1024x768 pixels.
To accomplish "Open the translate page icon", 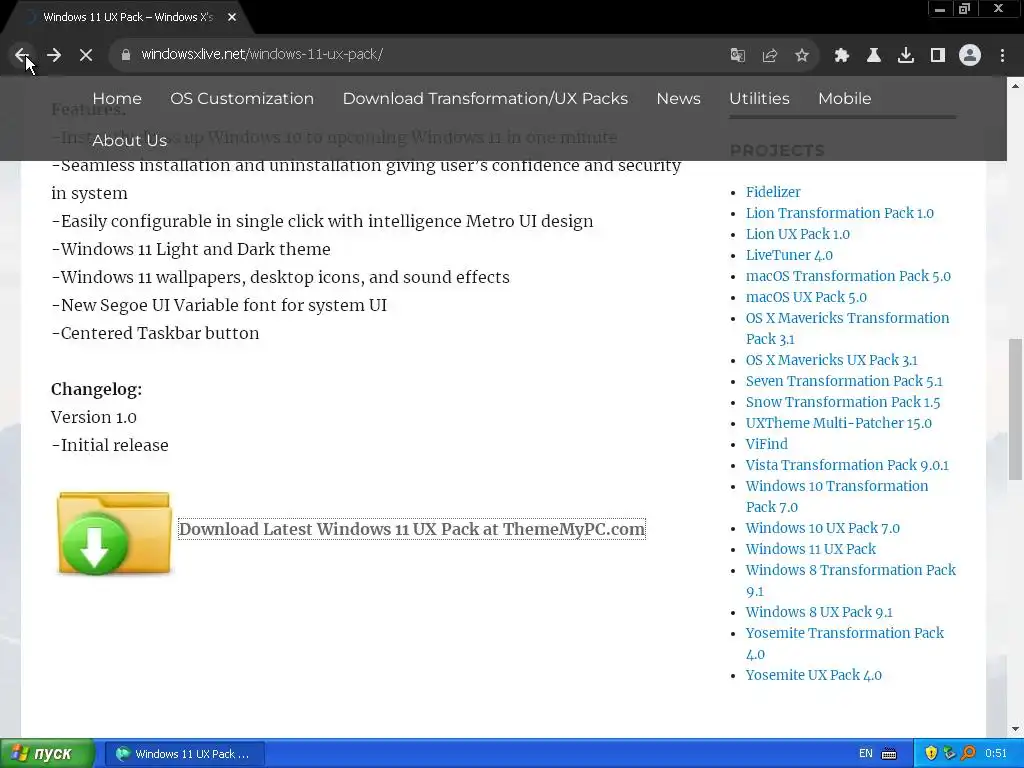I will [737, 55].
